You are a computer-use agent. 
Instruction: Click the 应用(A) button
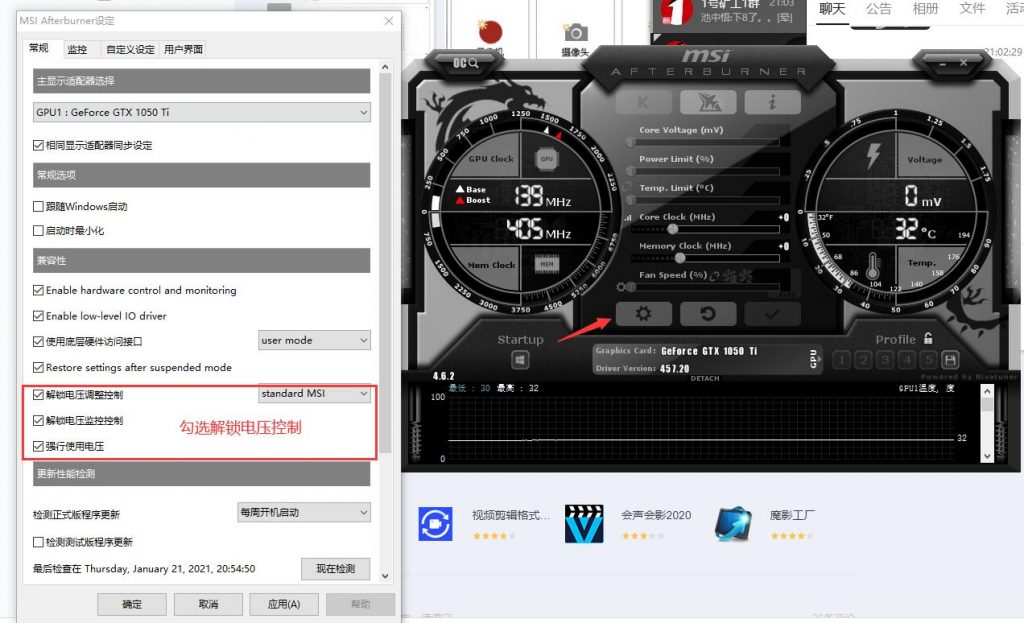click(x=284, y=604)
